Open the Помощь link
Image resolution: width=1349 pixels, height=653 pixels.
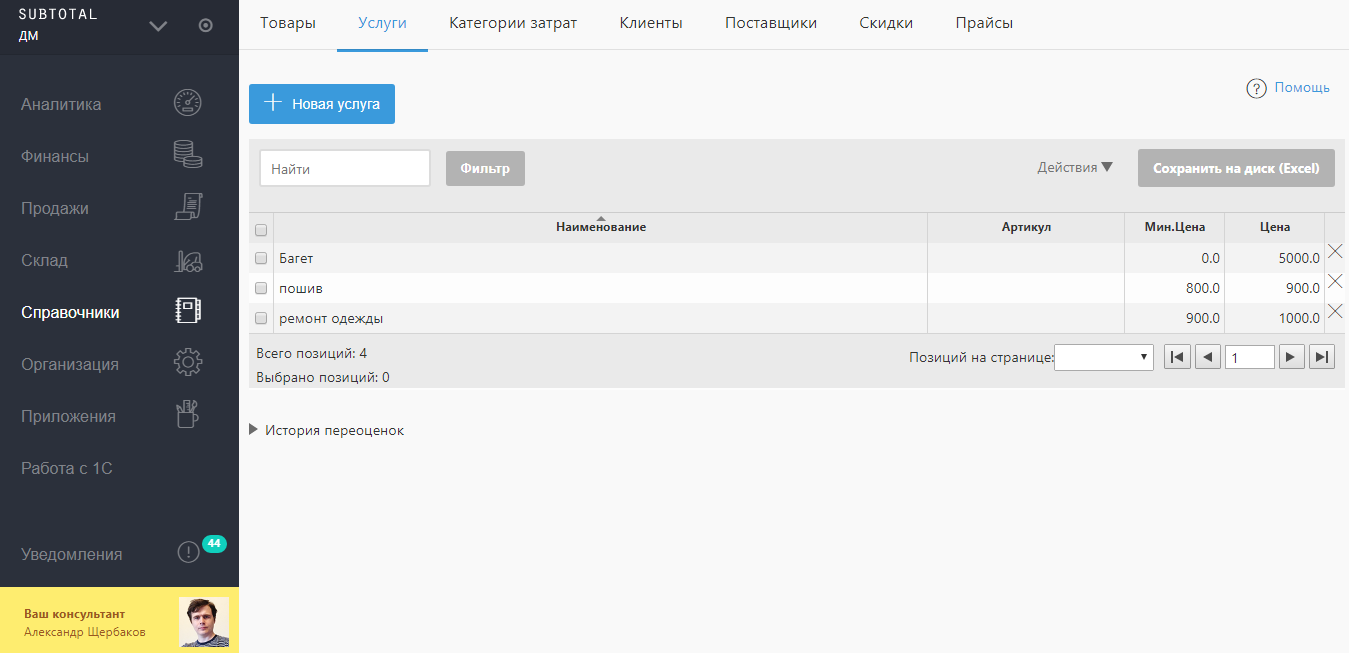pos(1302,87)
